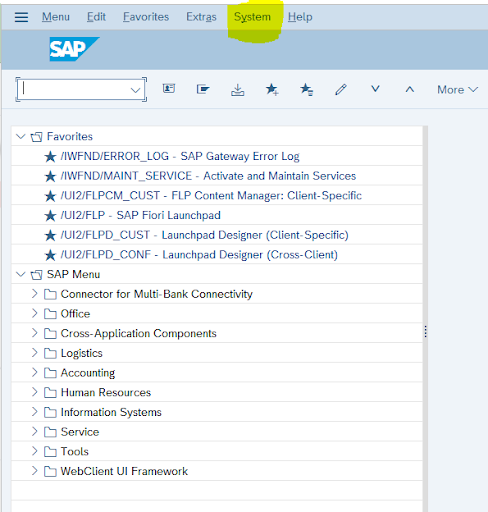Click the Accounting folder icon
This screenshot has width=488, height=512.
tap(50, 373)
